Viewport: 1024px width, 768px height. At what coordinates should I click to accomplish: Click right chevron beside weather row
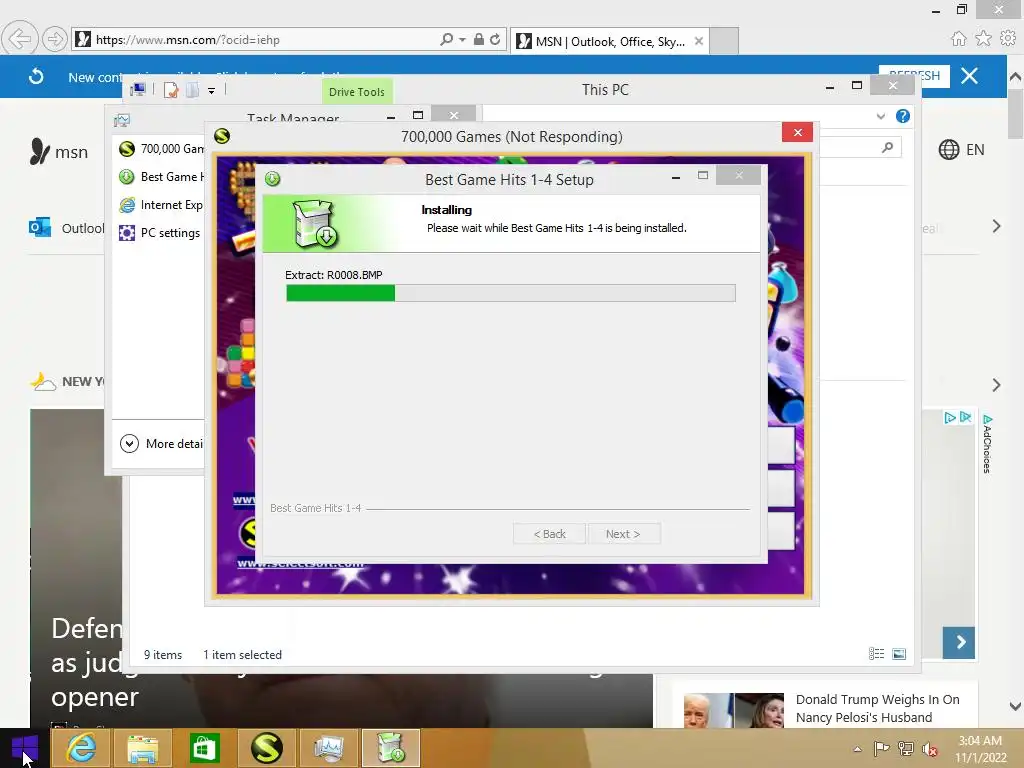tap(996, 385)
